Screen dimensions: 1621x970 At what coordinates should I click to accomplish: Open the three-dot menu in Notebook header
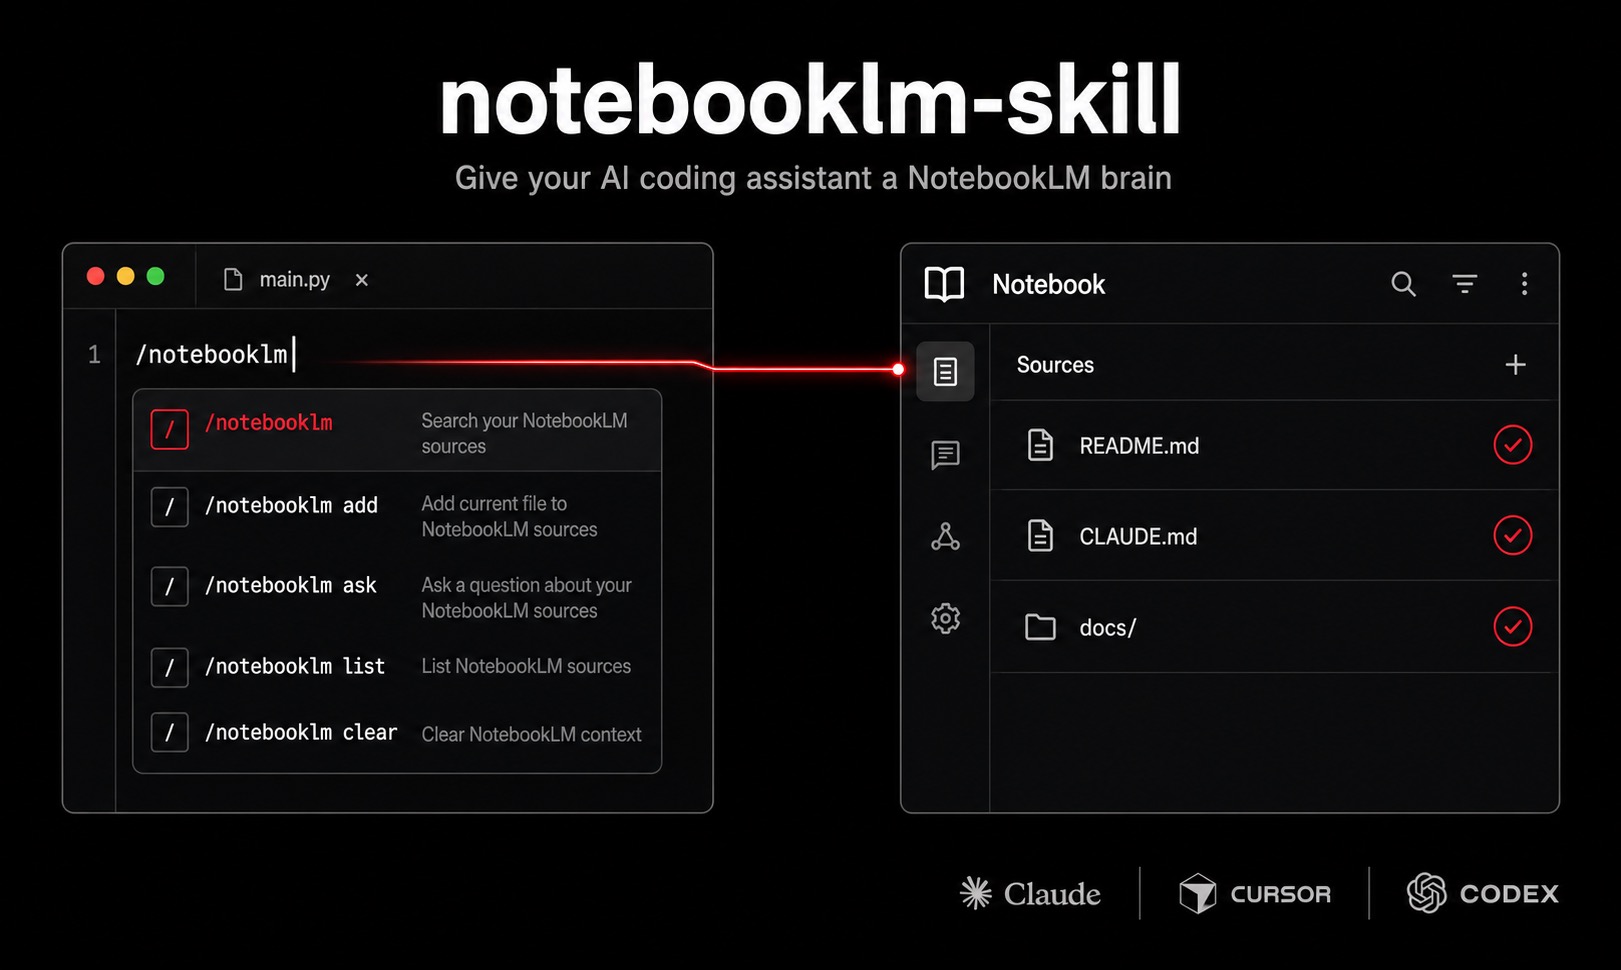pos(1525,284)
